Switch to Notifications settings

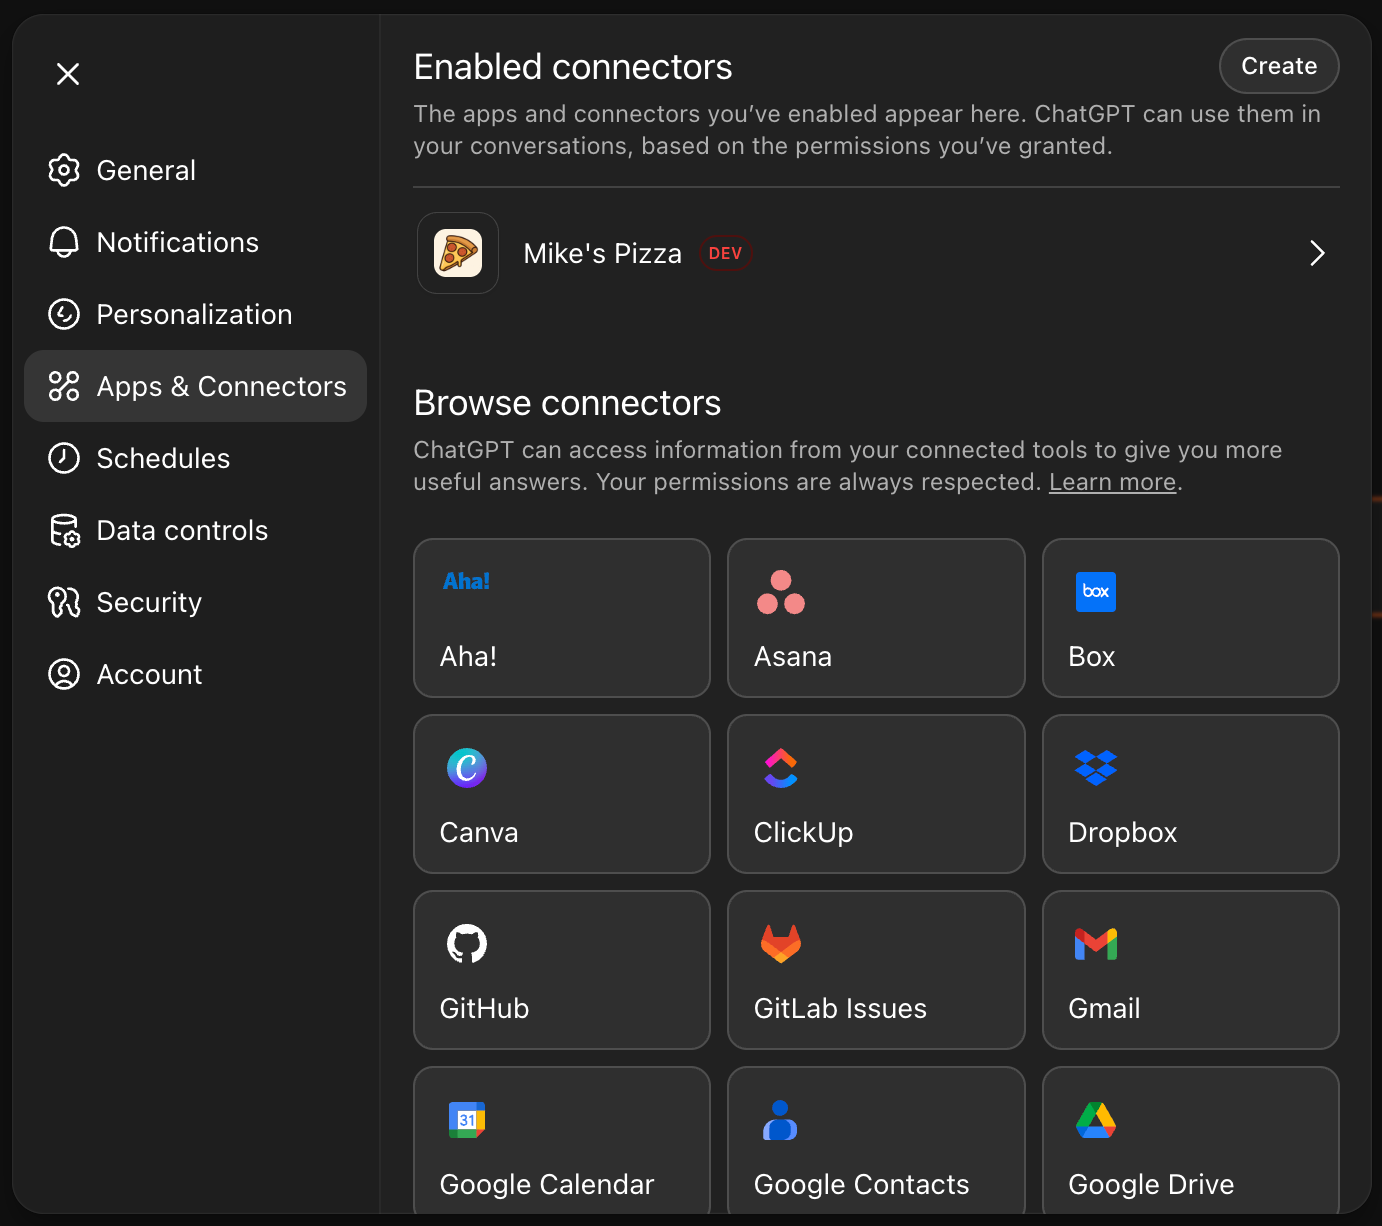pyautogui.click(x=177, y=243)
